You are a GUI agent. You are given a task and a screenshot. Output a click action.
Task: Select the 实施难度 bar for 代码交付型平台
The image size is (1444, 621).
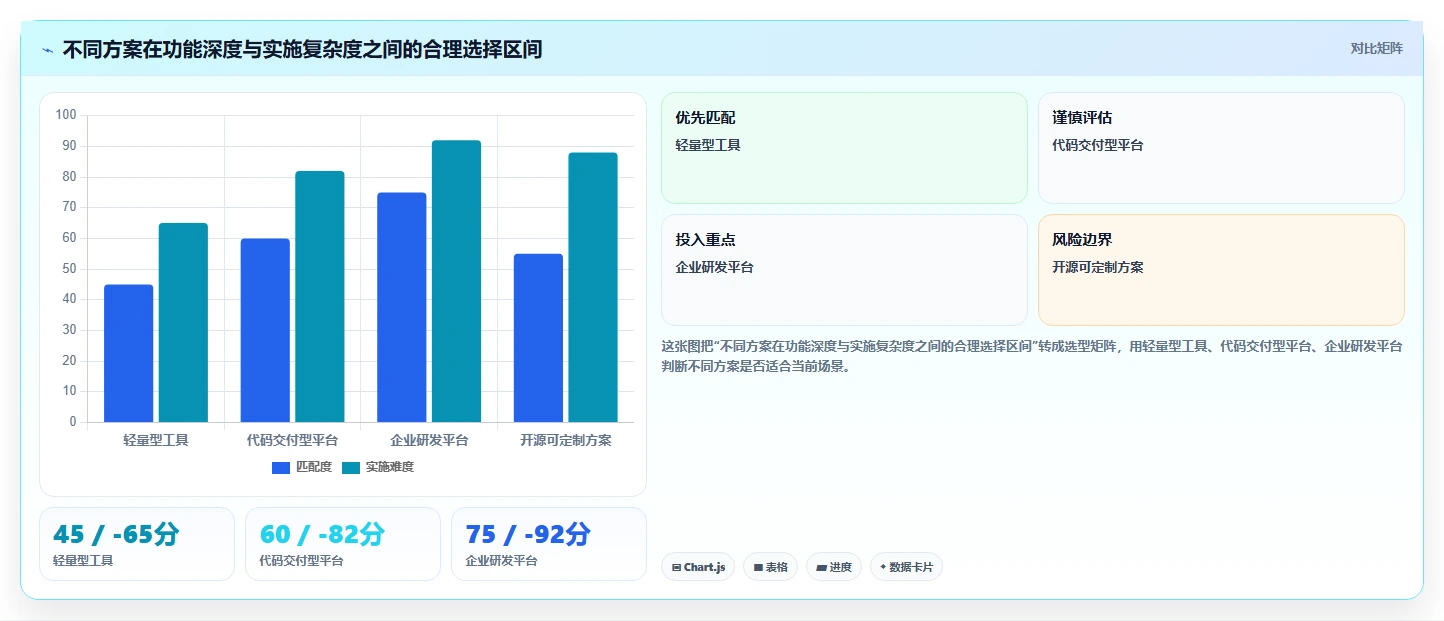[320, 296]
